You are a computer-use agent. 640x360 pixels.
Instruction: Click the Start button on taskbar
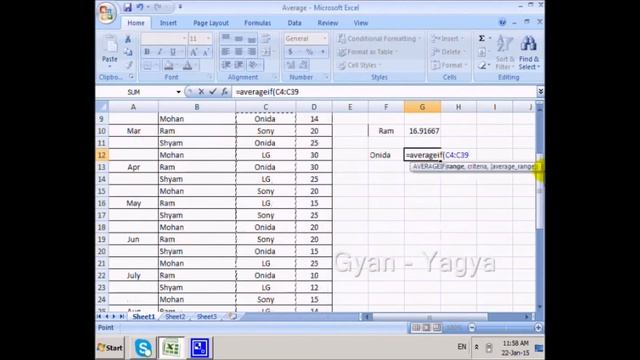[110, 348]
